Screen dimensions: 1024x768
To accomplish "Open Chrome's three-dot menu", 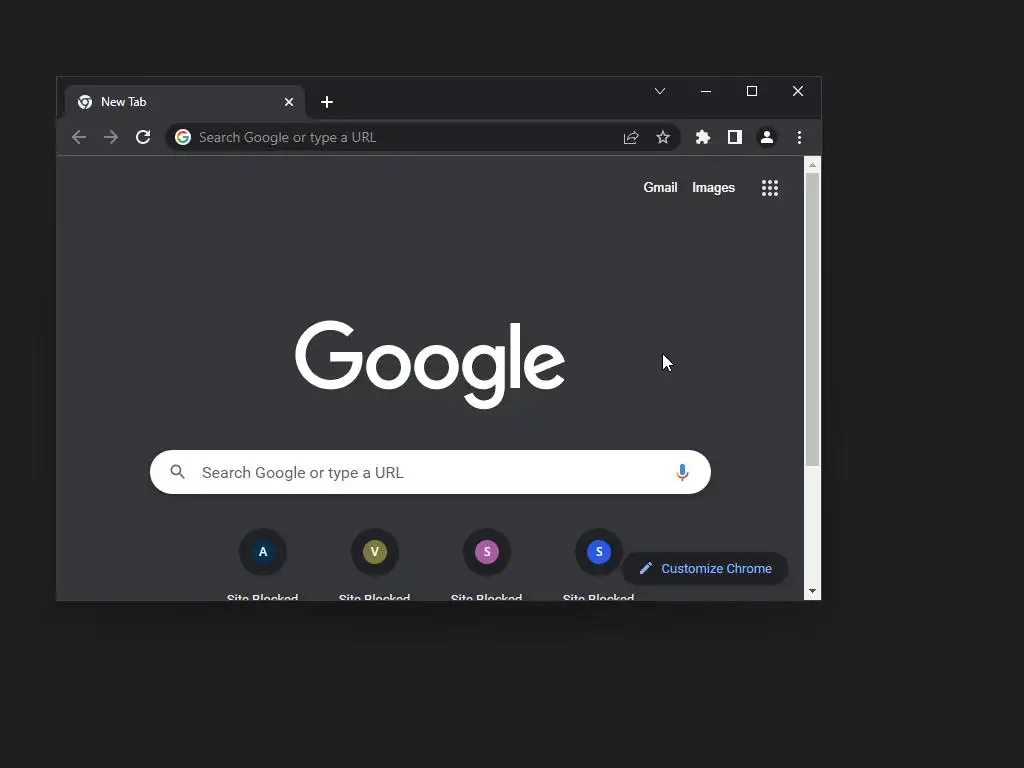I will (799, 137).
